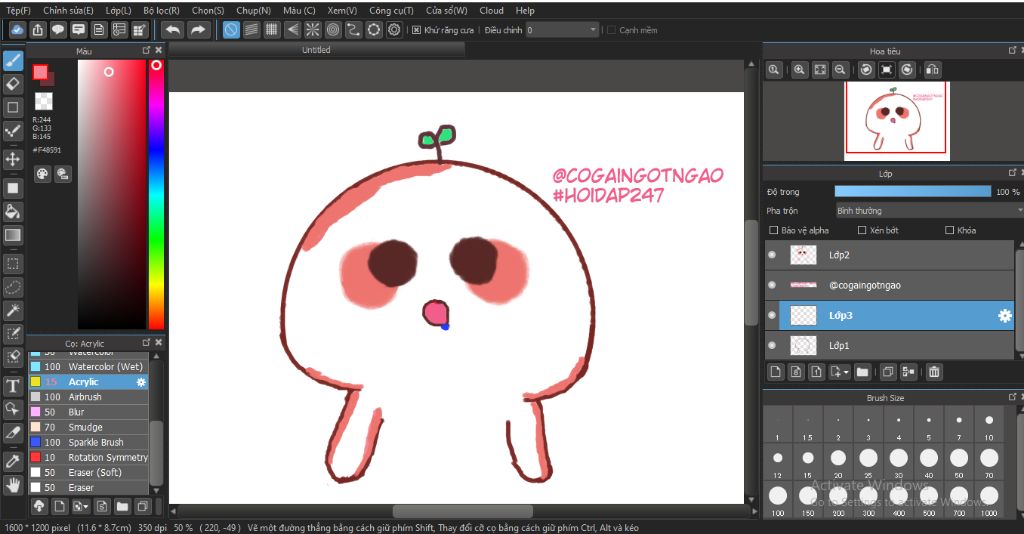Select the Bucket fill tool
This screenshot has width=1024, height=534.
pos(13,211)
